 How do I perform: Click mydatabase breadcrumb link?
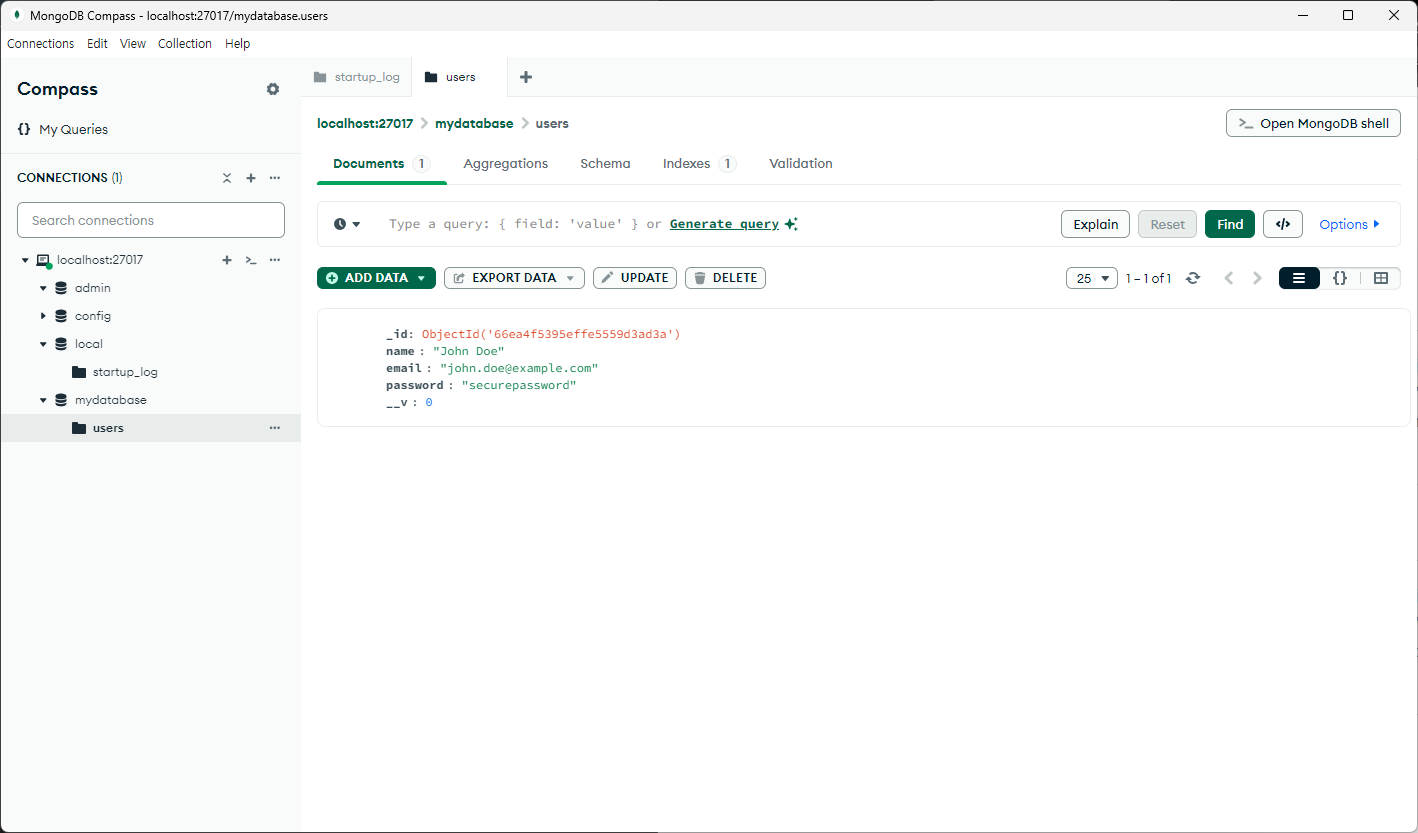pyautogui.click(x=474, y=124)
